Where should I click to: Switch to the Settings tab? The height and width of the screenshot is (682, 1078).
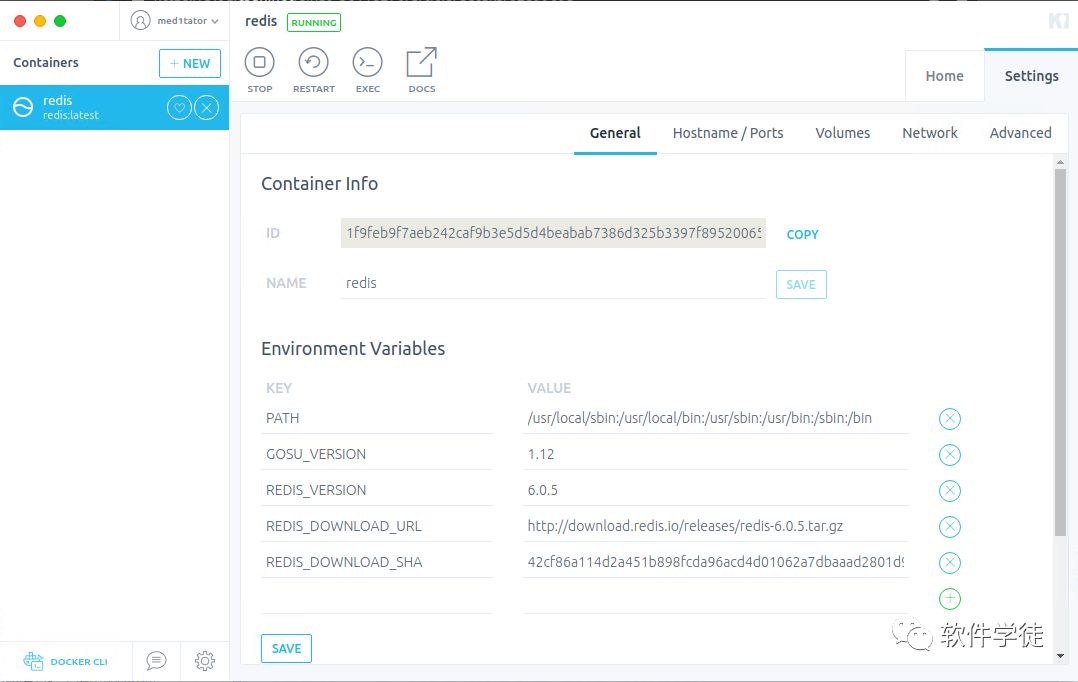pos(1031,76)
